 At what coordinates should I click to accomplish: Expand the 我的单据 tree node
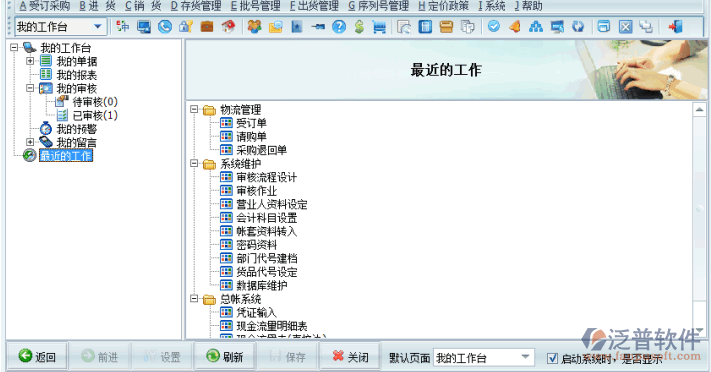30,61
